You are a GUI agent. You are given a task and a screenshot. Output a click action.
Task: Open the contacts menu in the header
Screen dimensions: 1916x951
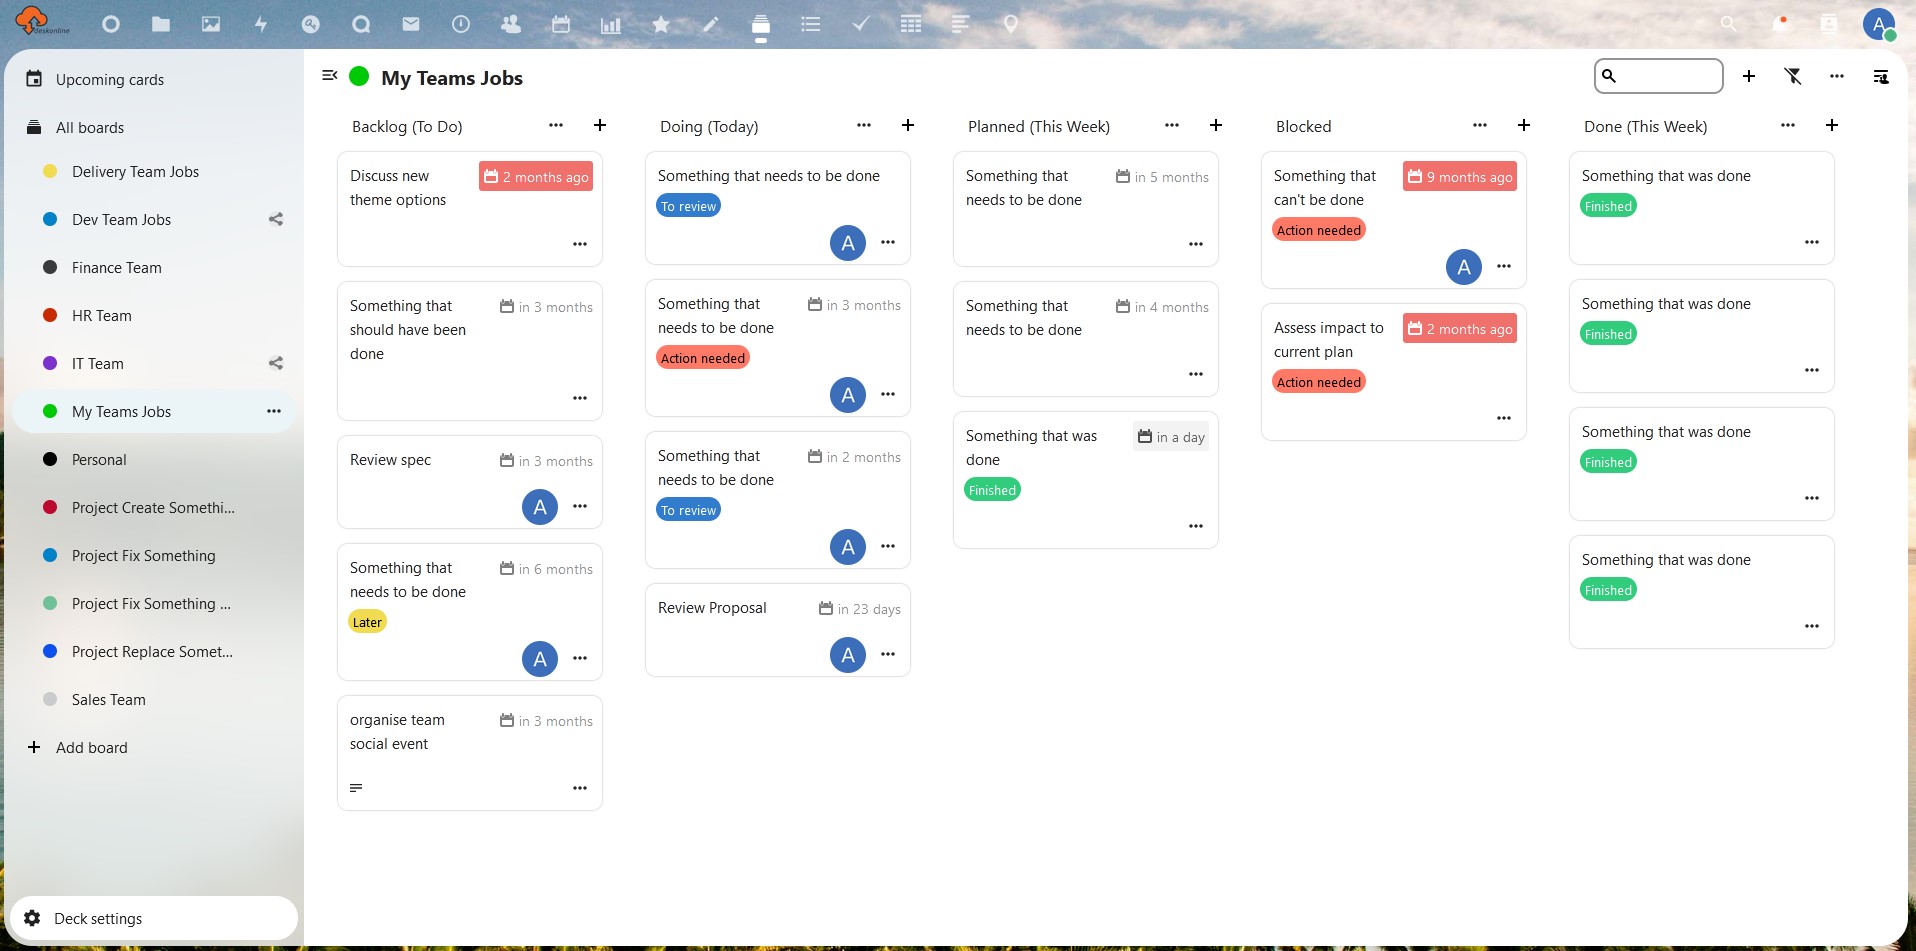tap(1829, 24)
